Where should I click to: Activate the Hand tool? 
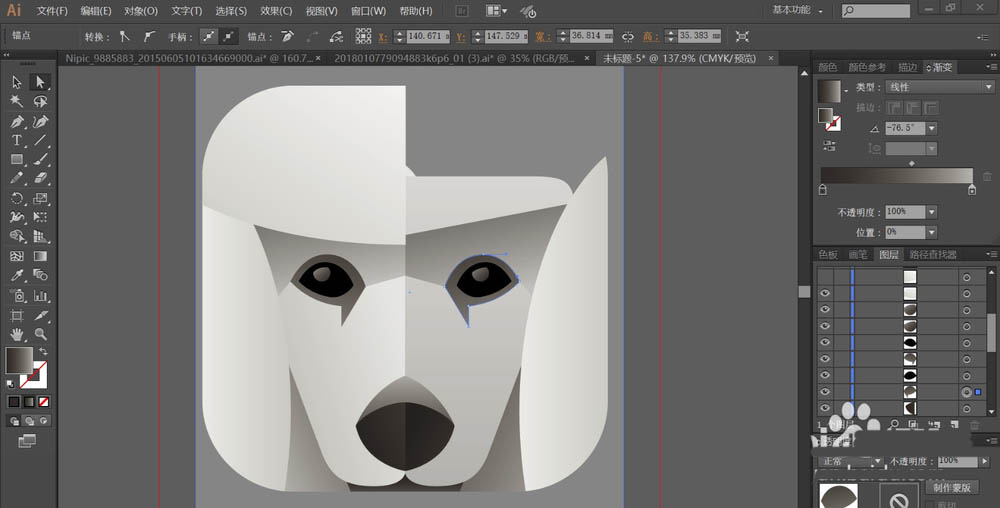[17, 334]
